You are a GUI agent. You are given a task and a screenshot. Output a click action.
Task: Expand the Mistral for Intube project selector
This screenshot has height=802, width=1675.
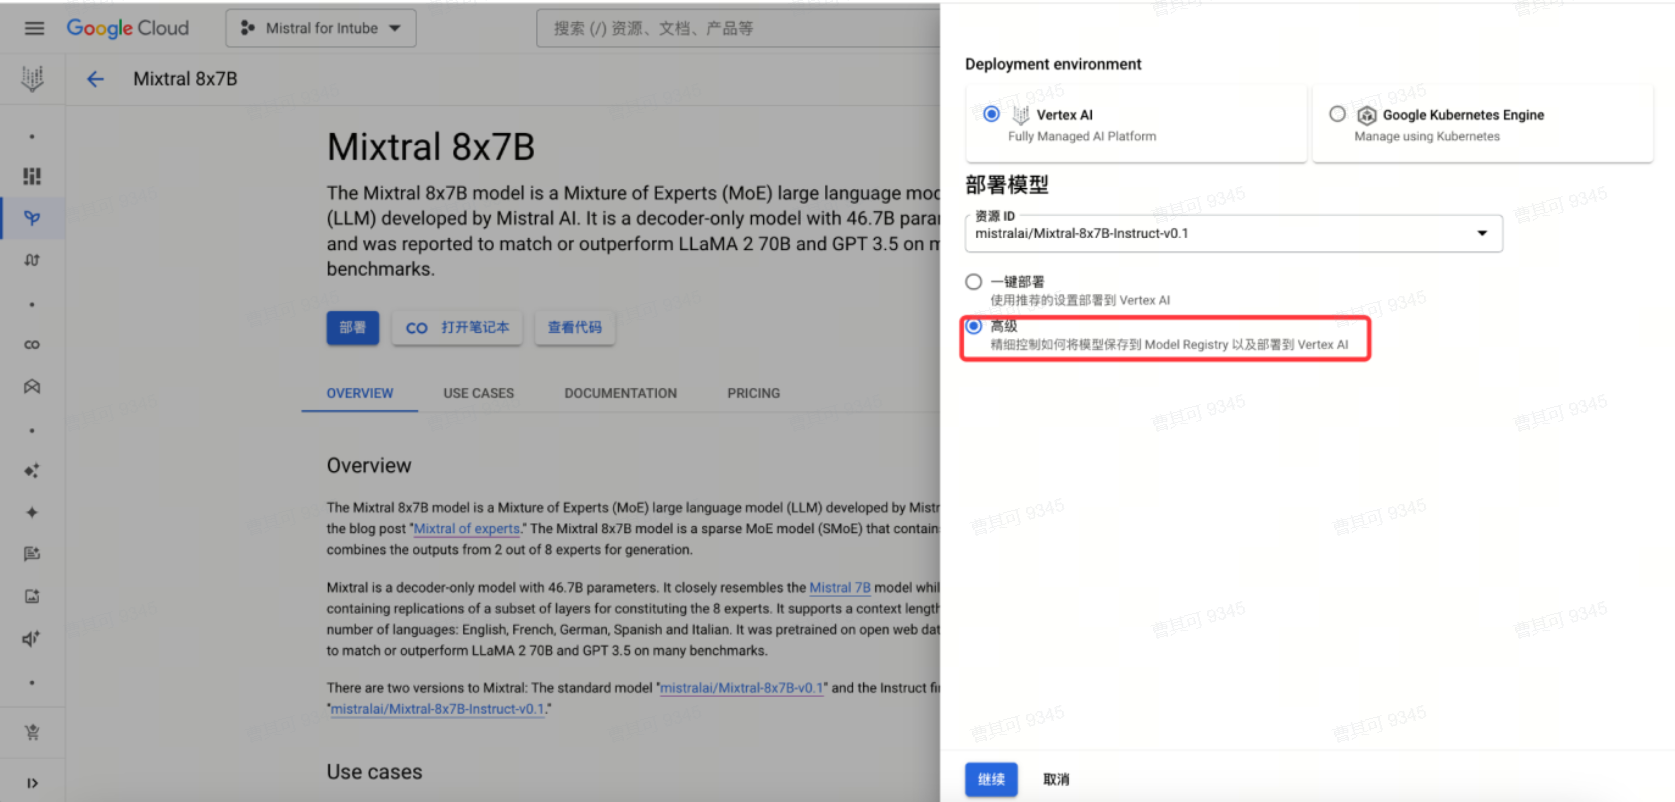tap(321, 28)
